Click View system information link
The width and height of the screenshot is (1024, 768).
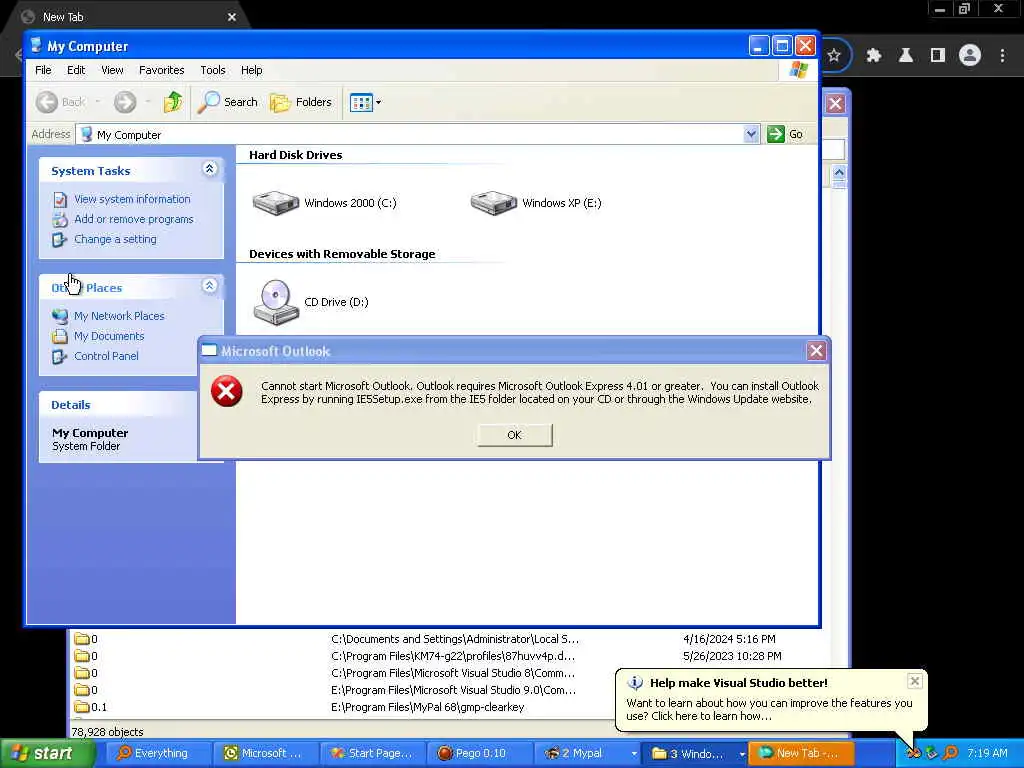[132, 199]
